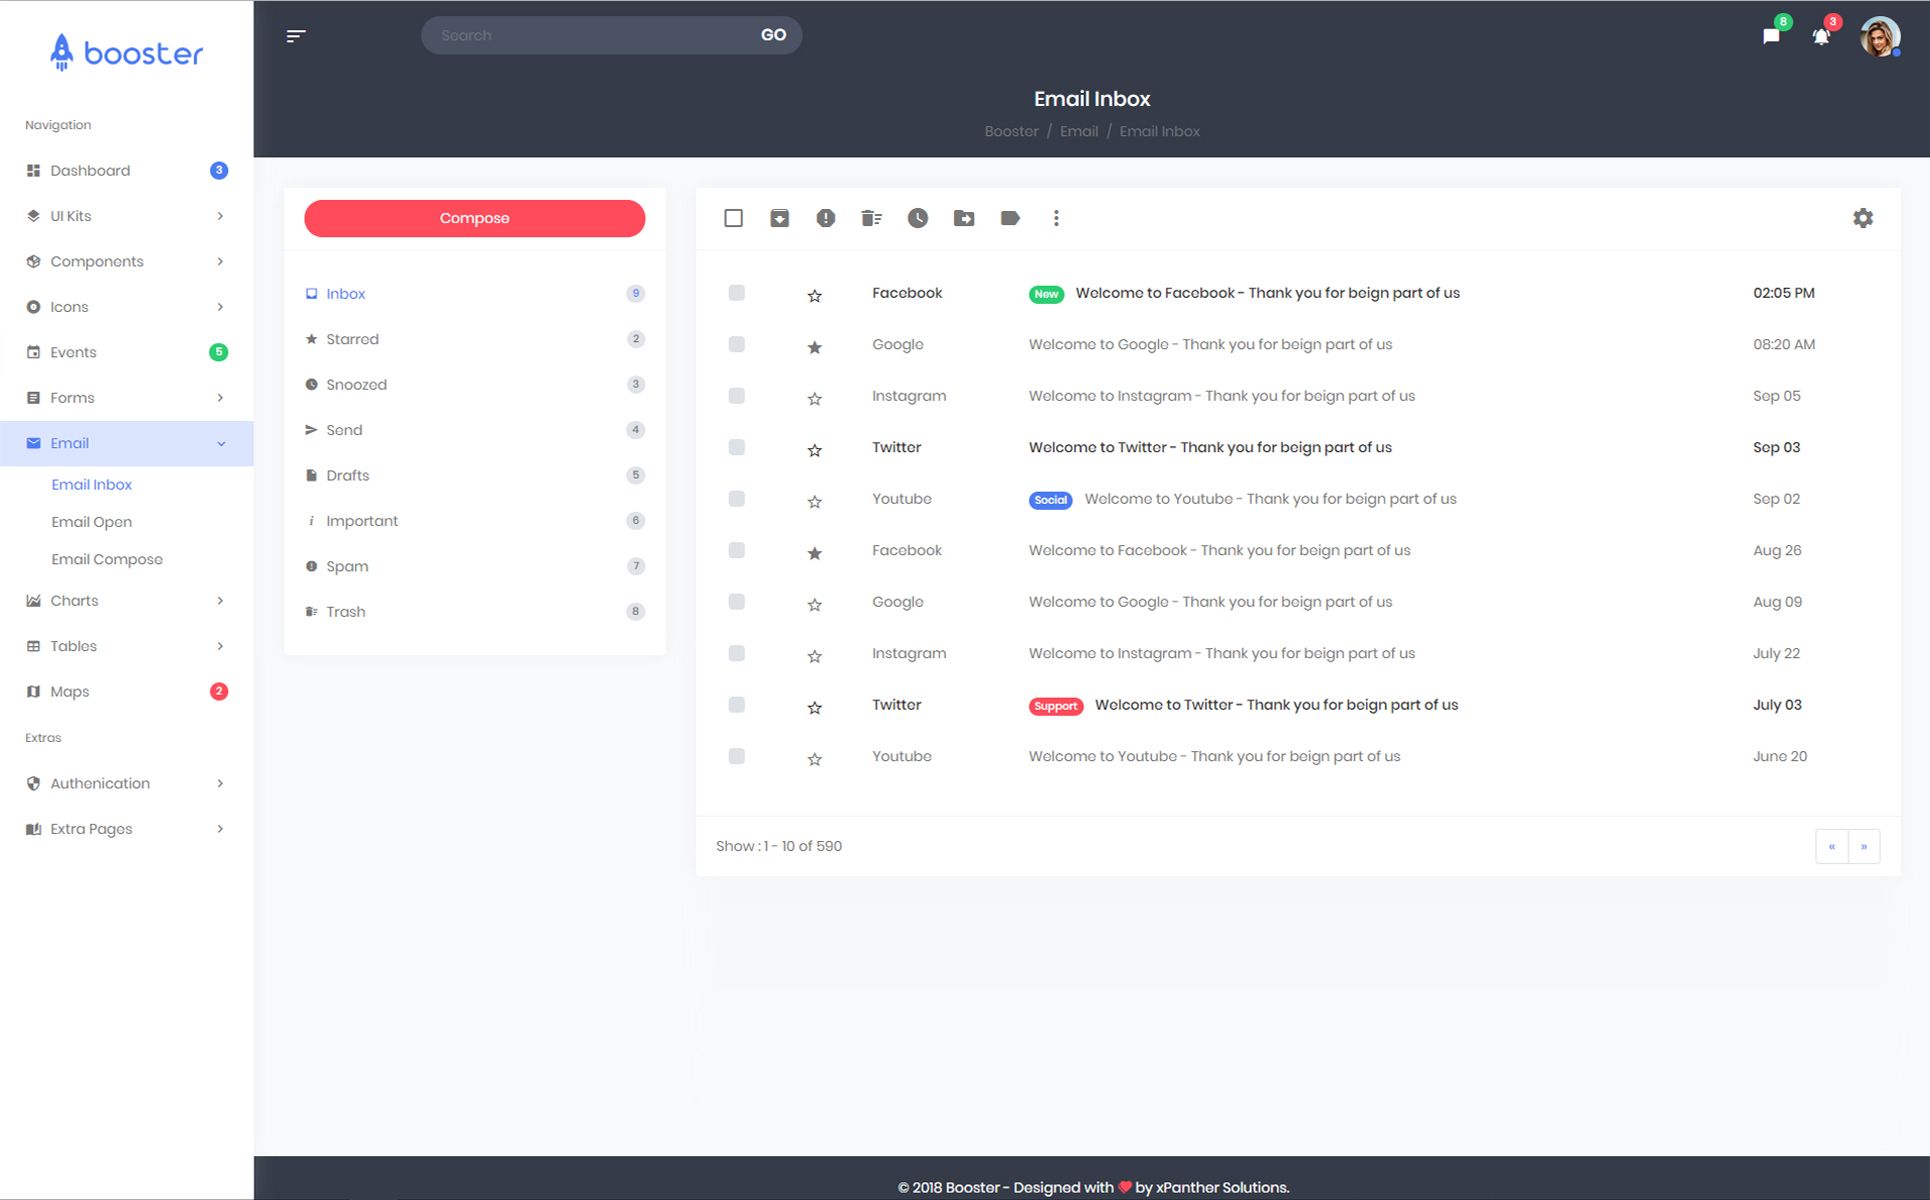The image size is (1930, 1200).
Task: Click the delete trash toolbar icon
Action: point(871,218)
